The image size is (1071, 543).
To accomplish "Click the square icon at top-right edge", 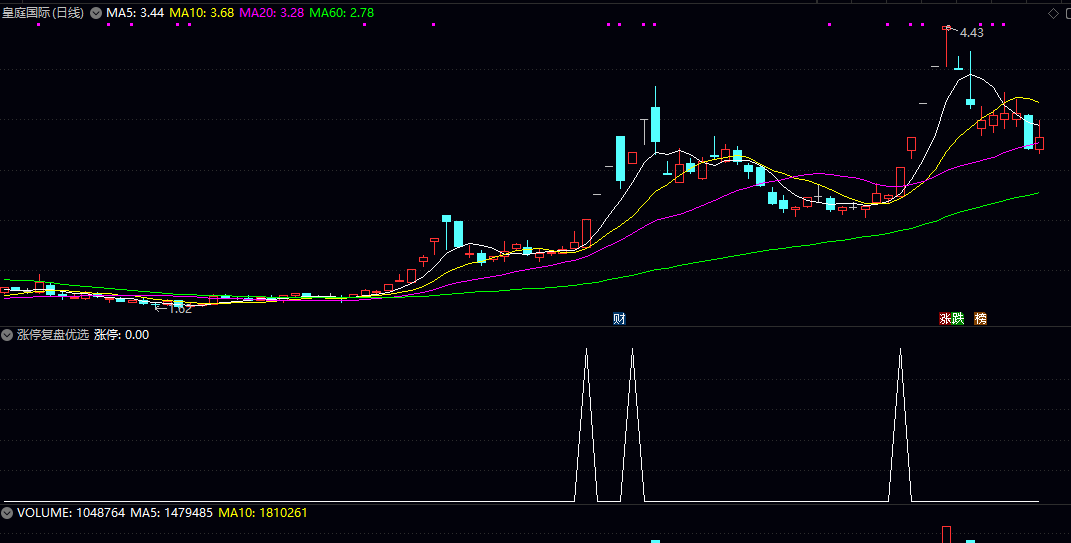I will click(1066, 13).
